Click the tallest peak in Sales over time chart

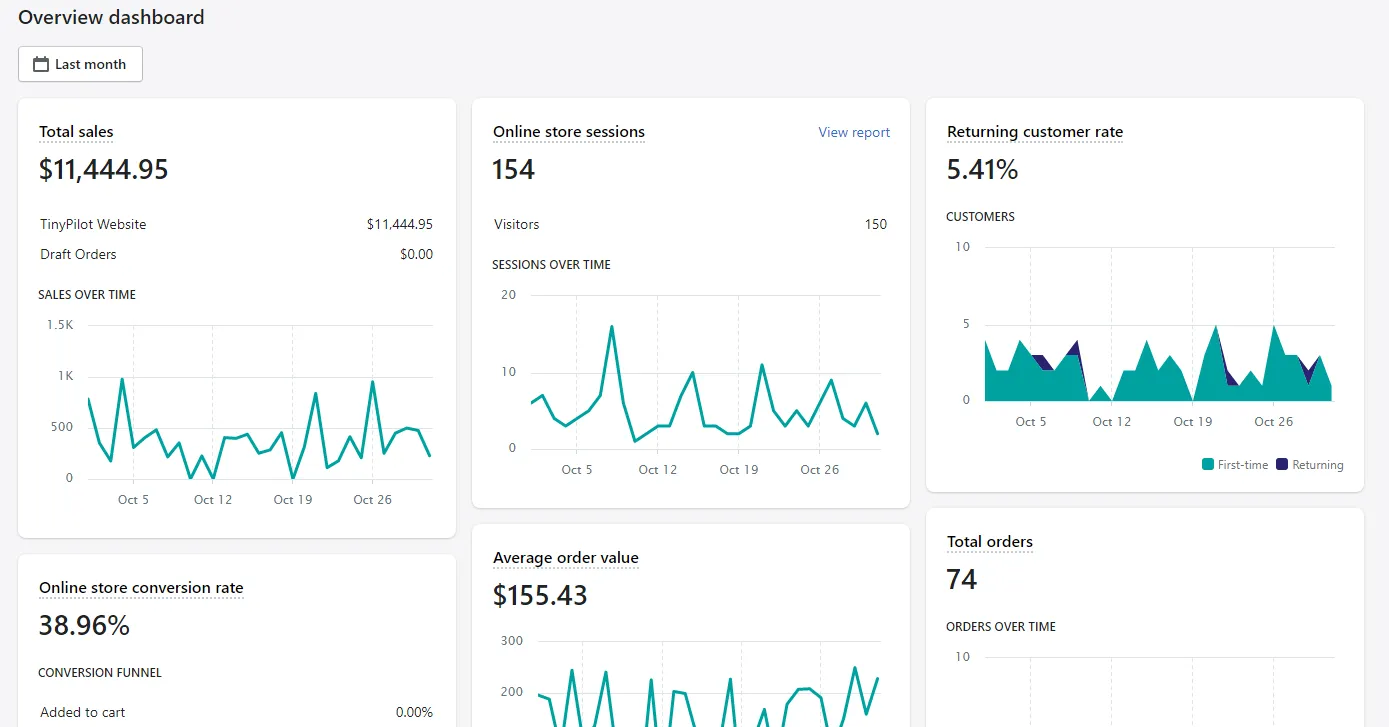point(120,380)
